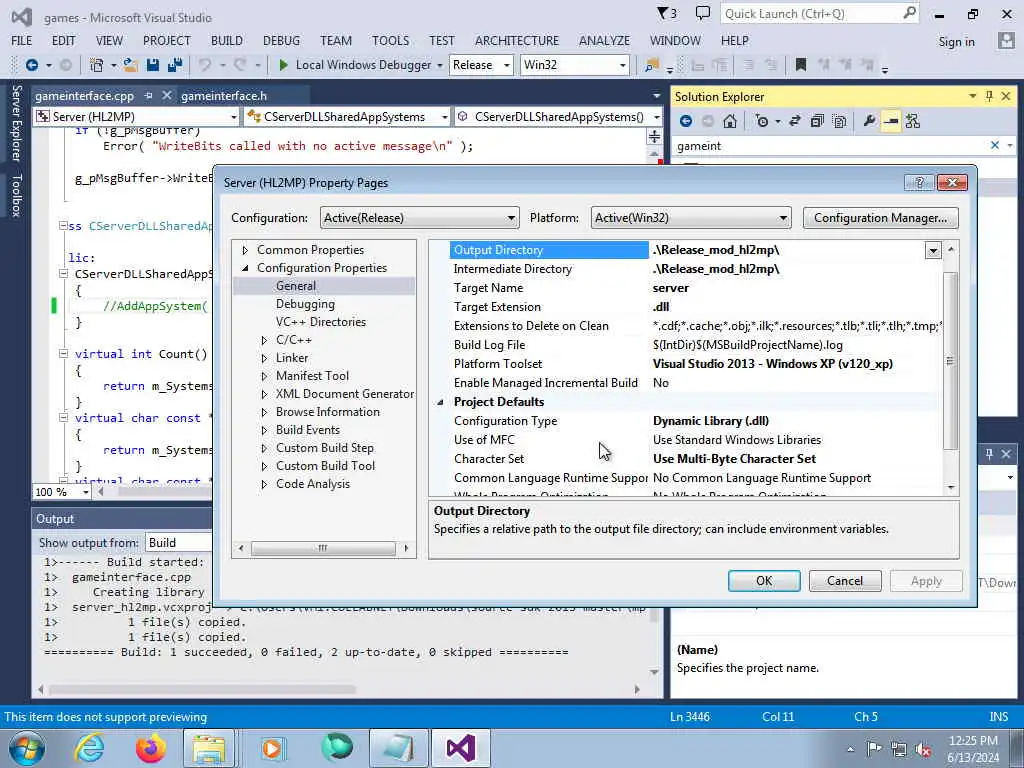The height and width of the screenshot is (768, 1024).
Task: Save the current file with the disk icon
Action: 153,65
